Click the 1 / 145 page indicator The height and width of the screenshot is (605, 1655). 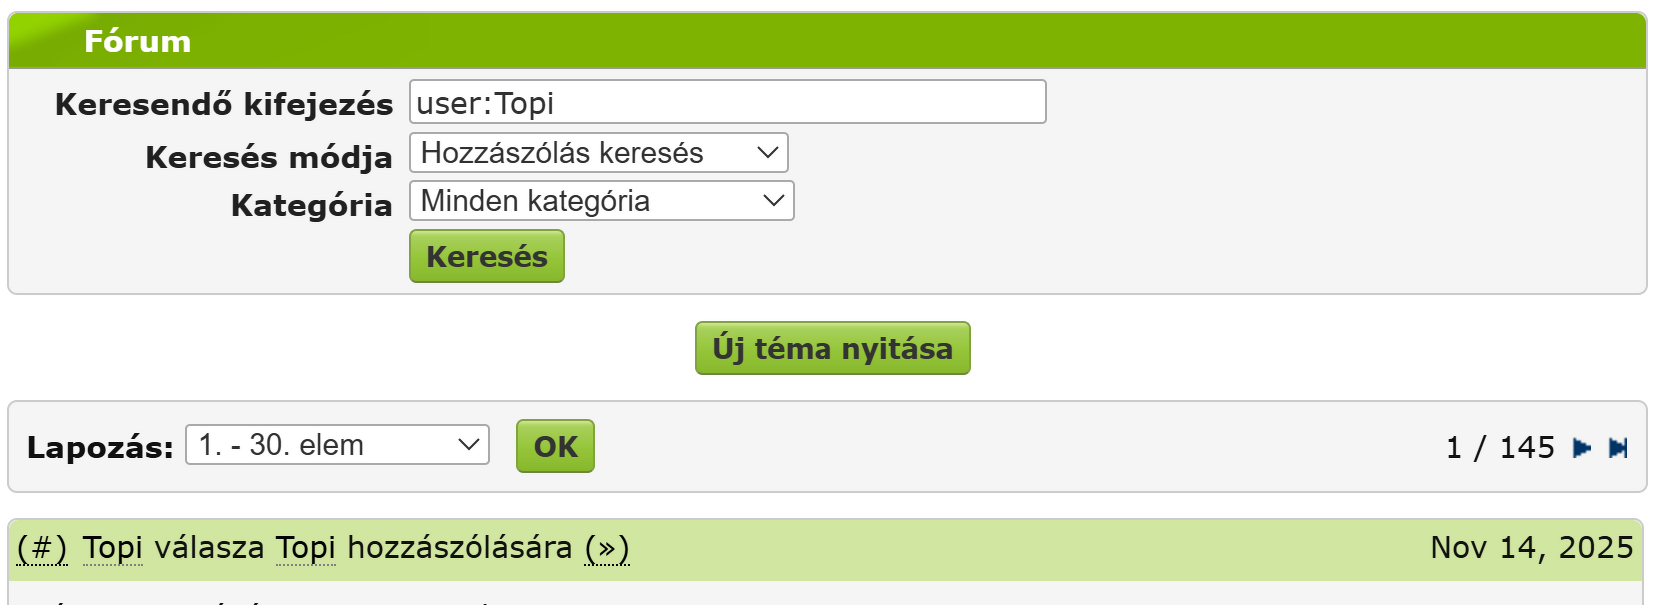pyautogui.click(x=1499, y=447)
